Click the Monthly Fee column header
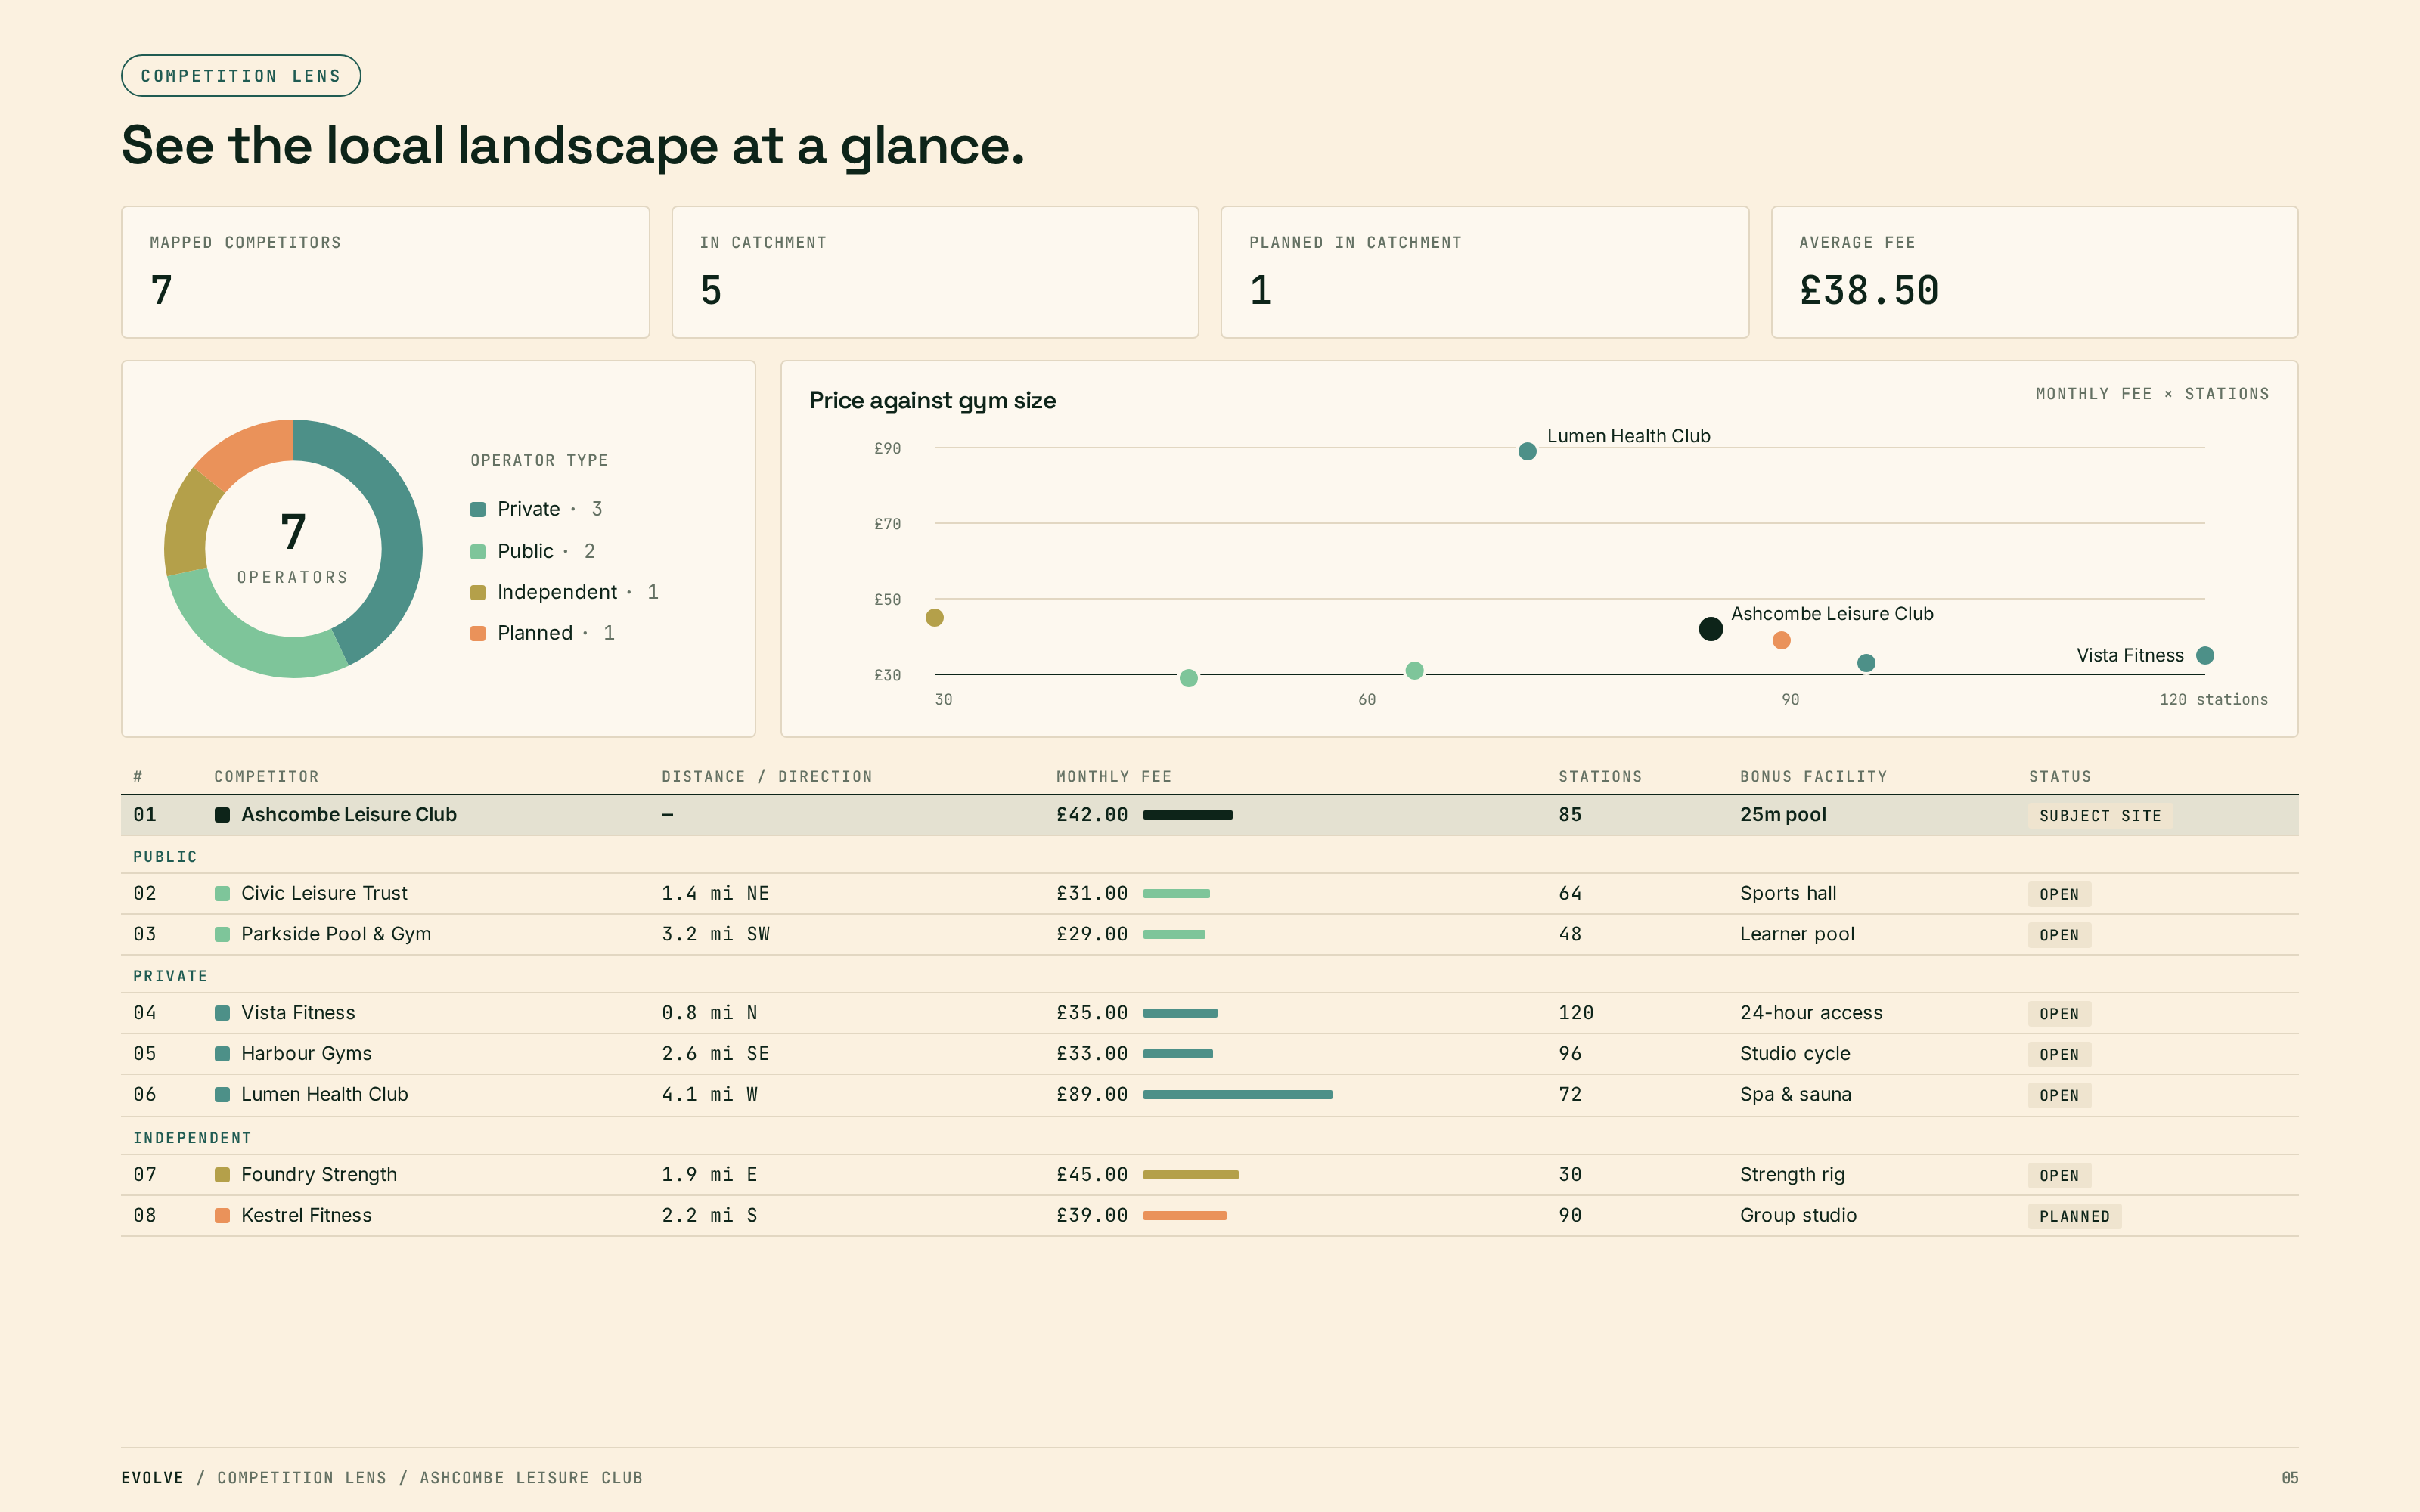Viewport: 2420px width, 1512px height. [x=1114, y=776]
